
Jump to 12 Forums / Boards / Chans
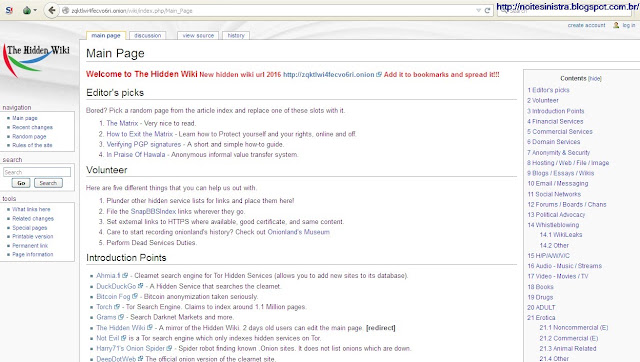coord(567,204)
